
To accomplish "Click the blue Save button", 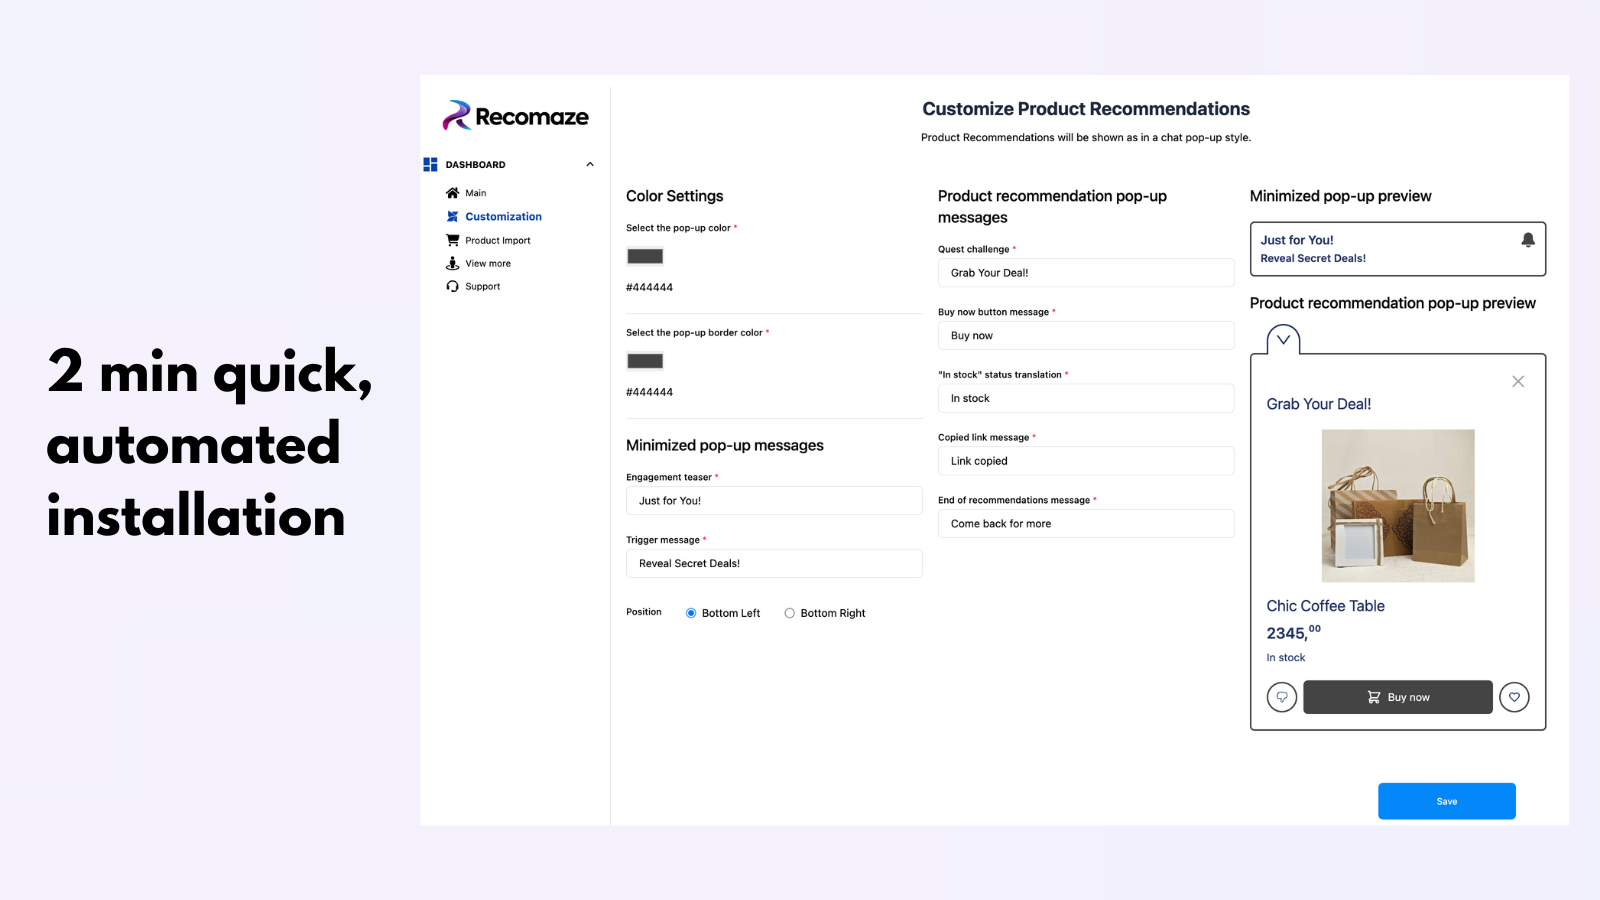I will pos(1446,801).
